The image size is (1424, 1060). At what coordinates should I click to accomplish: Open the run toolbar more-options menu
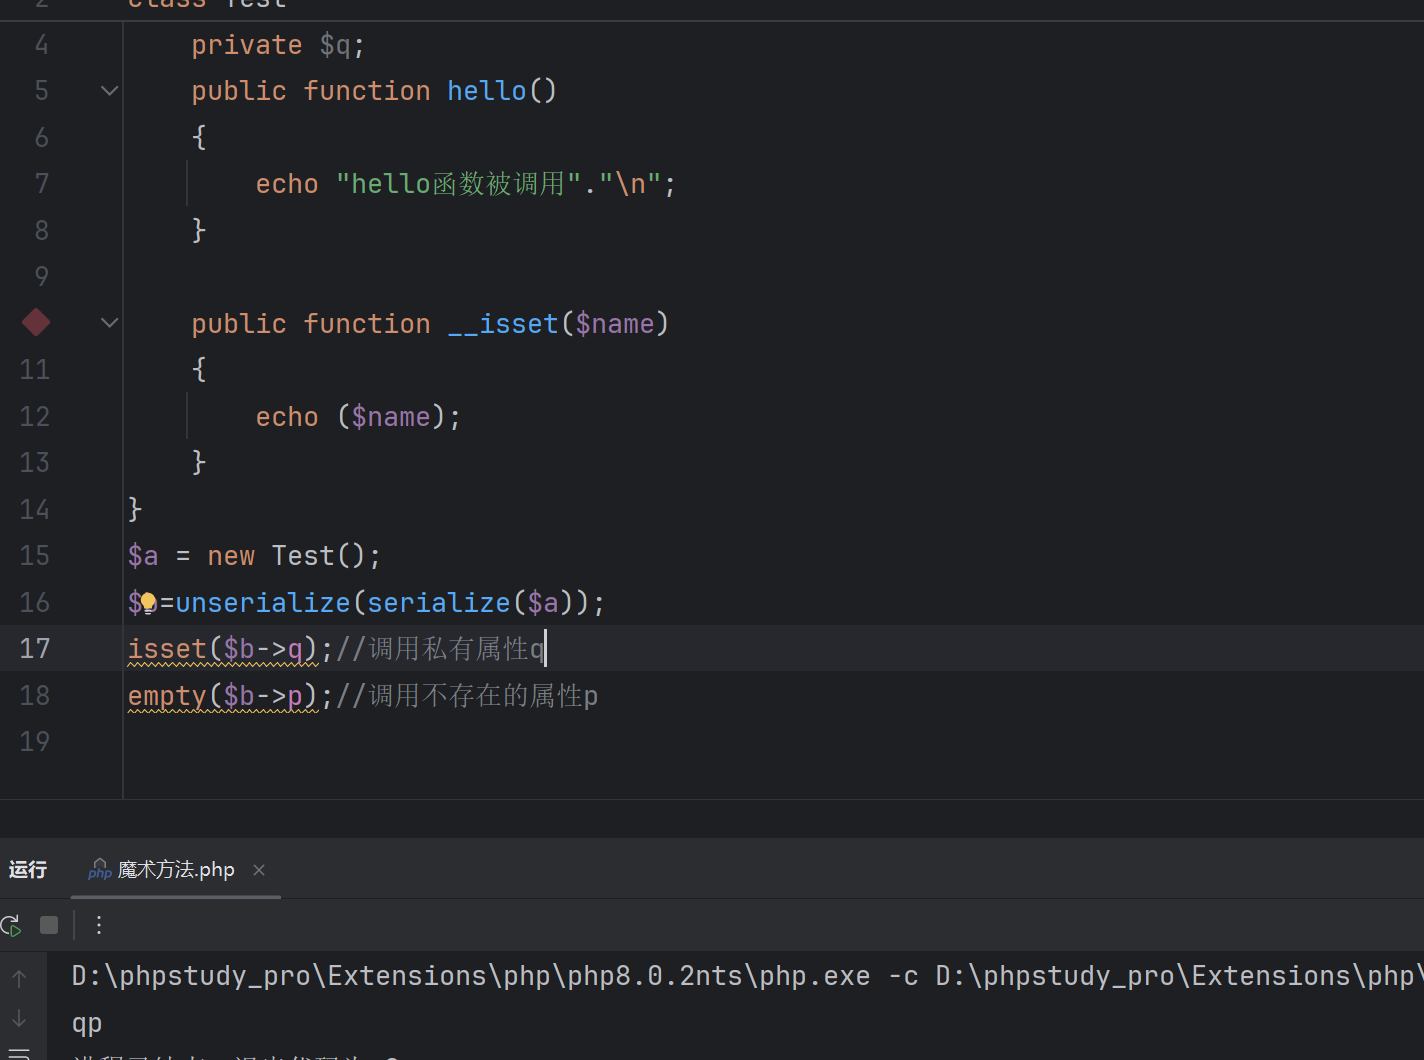coord(99,925)
